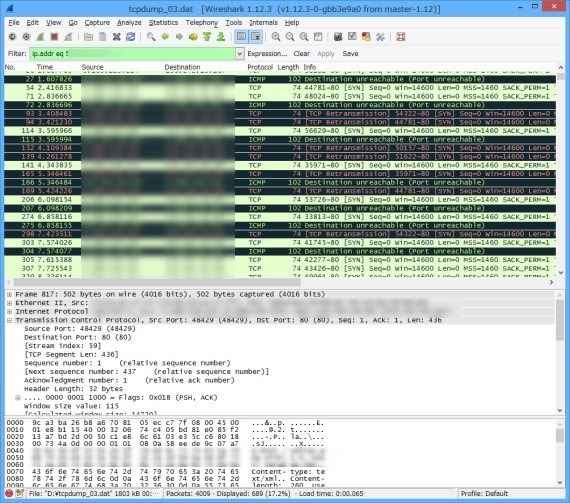Image resolution: width=570 pixels, height=503 pixels.
Task: Toggle auto scroll in live capture
Action: click(x=256, y=37)
